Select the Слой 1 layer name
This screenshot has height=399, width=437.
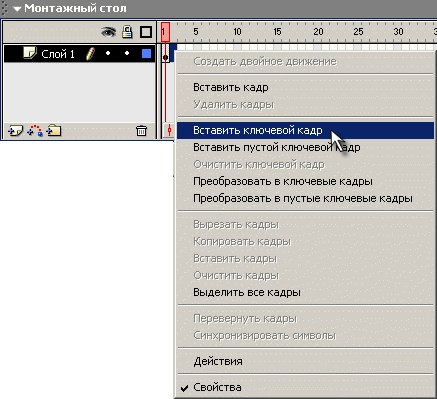[x=58, y=54]
